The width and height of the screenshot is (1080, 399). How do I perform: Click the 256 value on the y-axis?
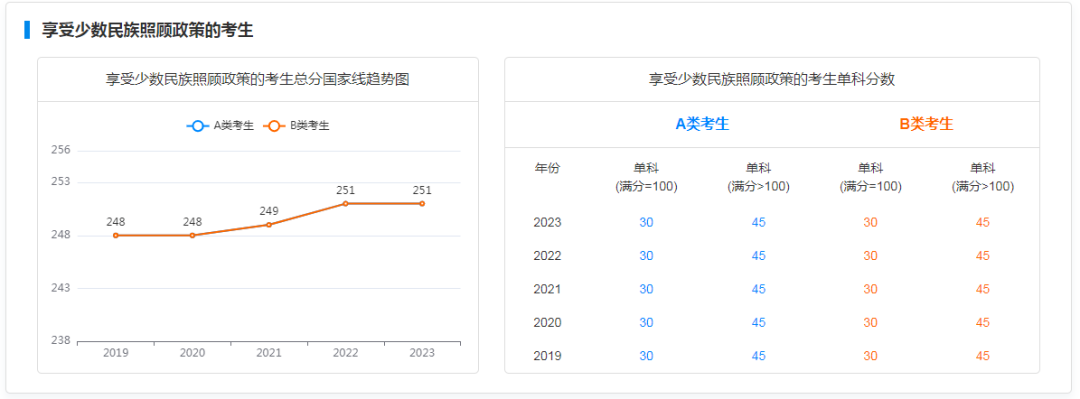tap(61, 150)
